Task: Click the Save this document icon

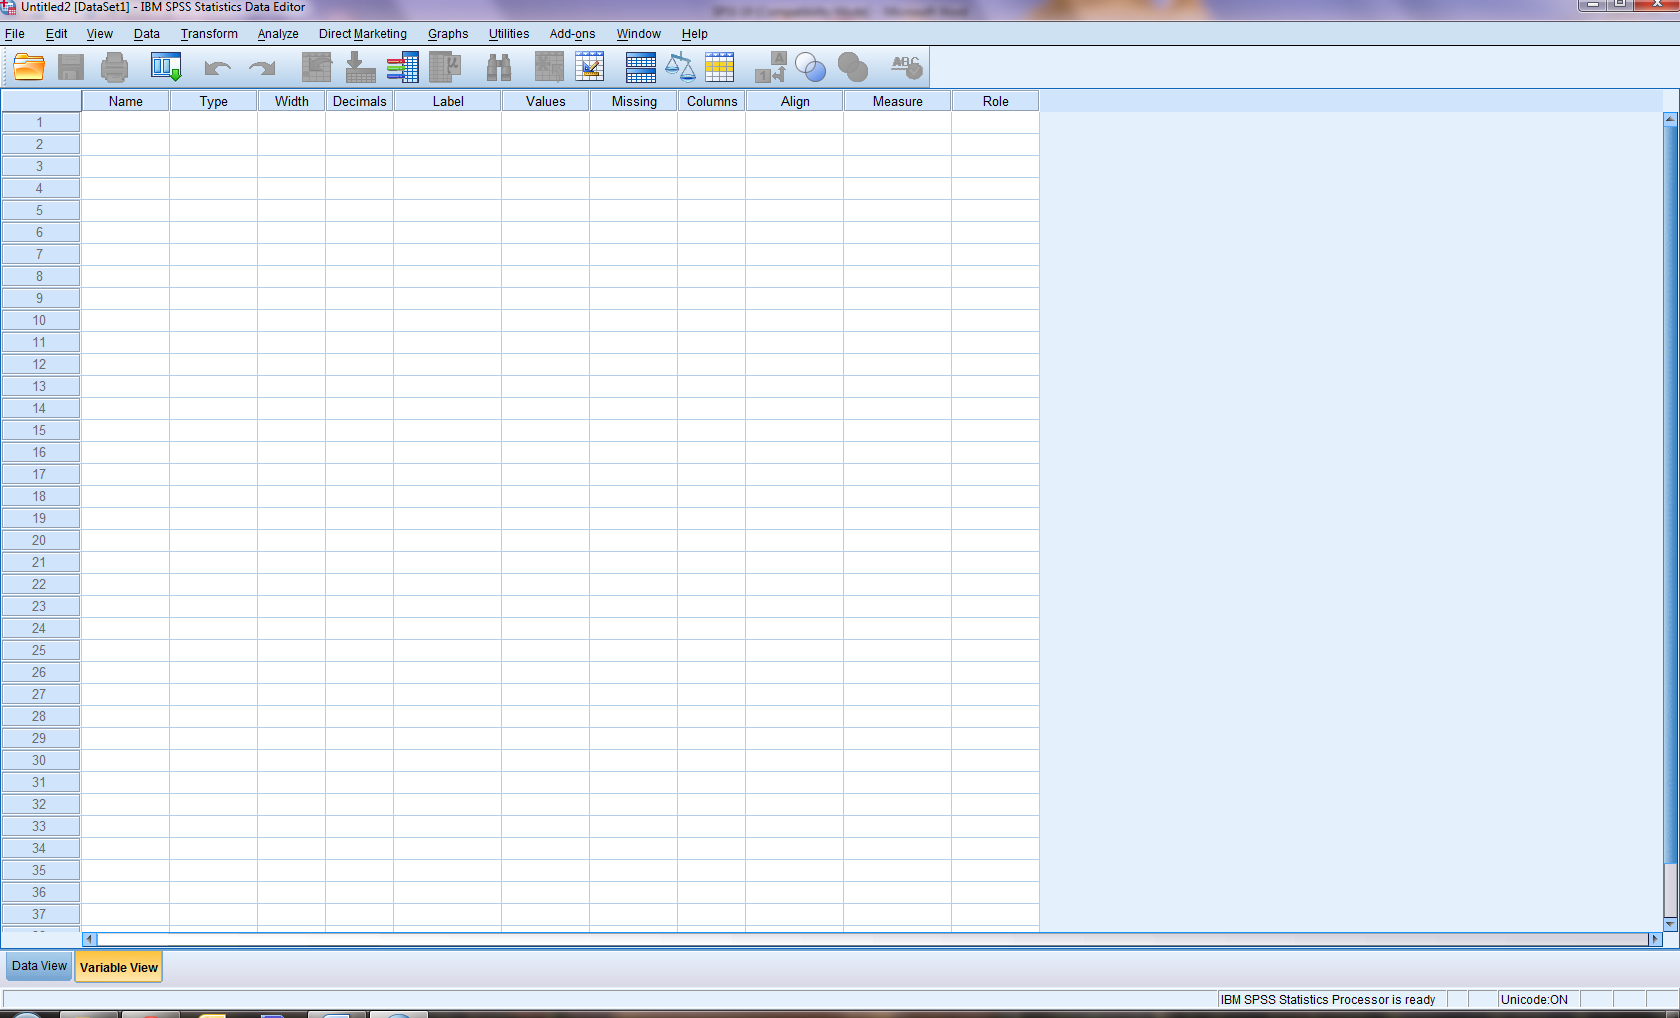Action: [71, 67]
